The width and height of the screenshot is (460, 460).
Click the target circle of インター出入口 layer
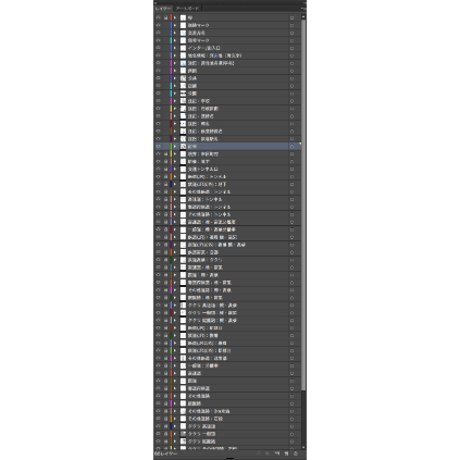[x=292, y=48]
